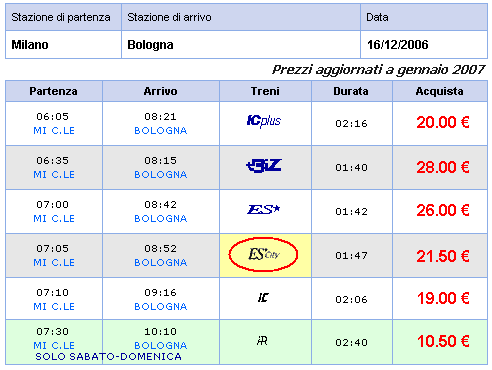
Task: Select the R regional train icon
Action: [262, 341]
